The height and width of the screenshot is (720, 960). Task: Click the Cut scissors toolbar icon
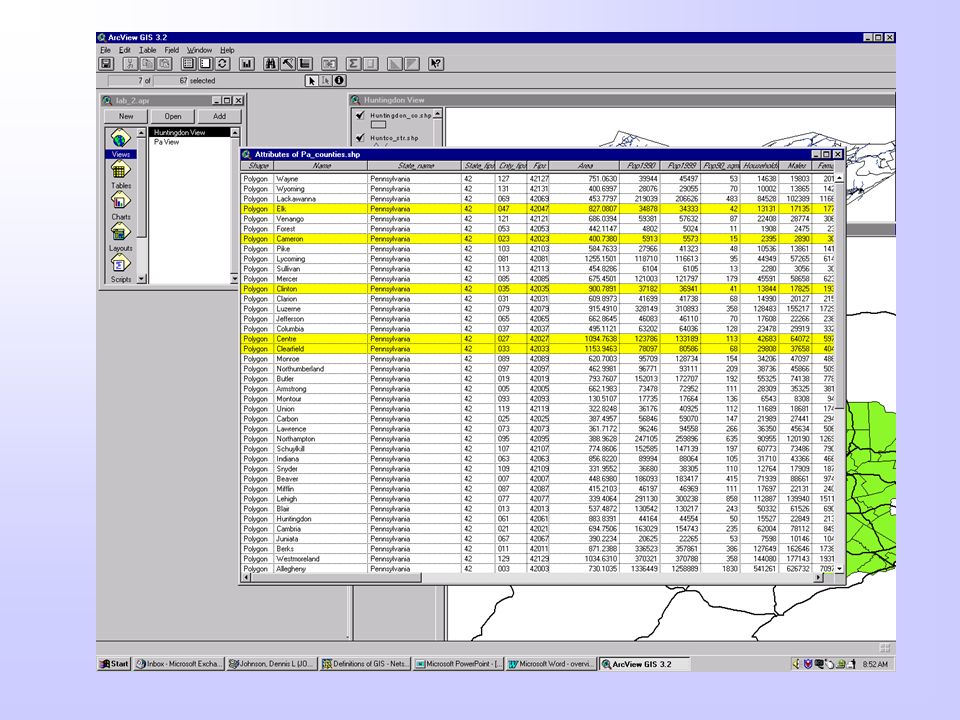pos(130,64)
